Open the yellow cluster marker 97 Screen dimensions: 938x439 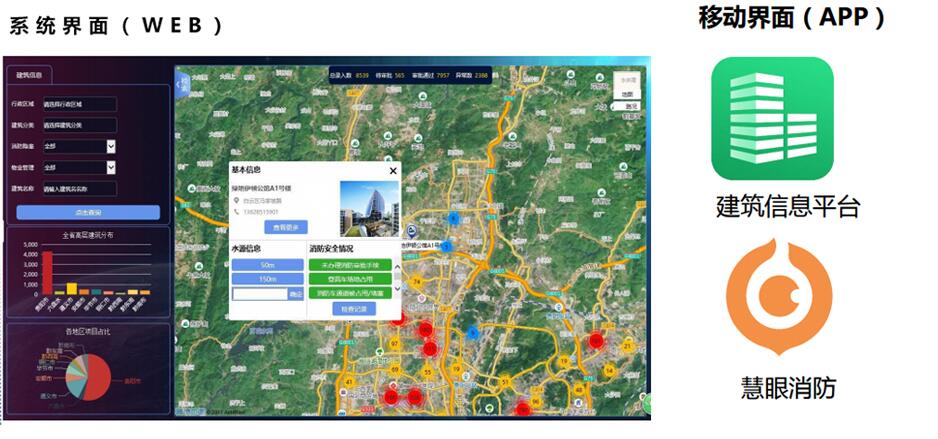(394, 344)
